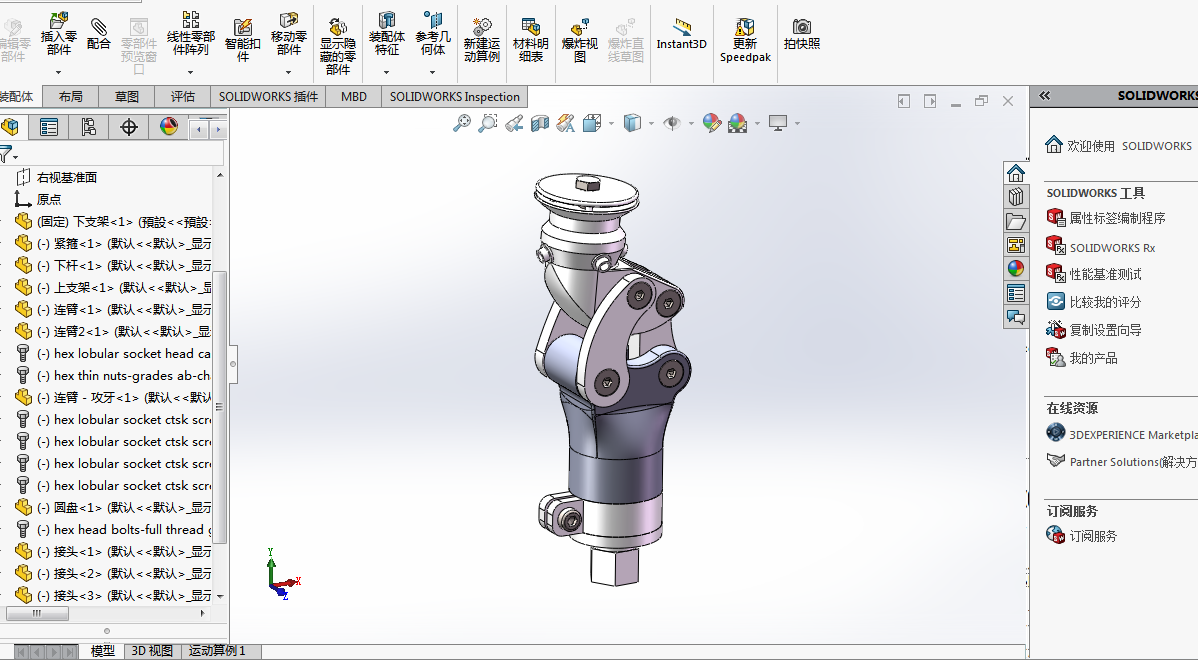Select the Mate (配合) tool
The height and width of the screenshot is (660, 1198).
[99, 34]
